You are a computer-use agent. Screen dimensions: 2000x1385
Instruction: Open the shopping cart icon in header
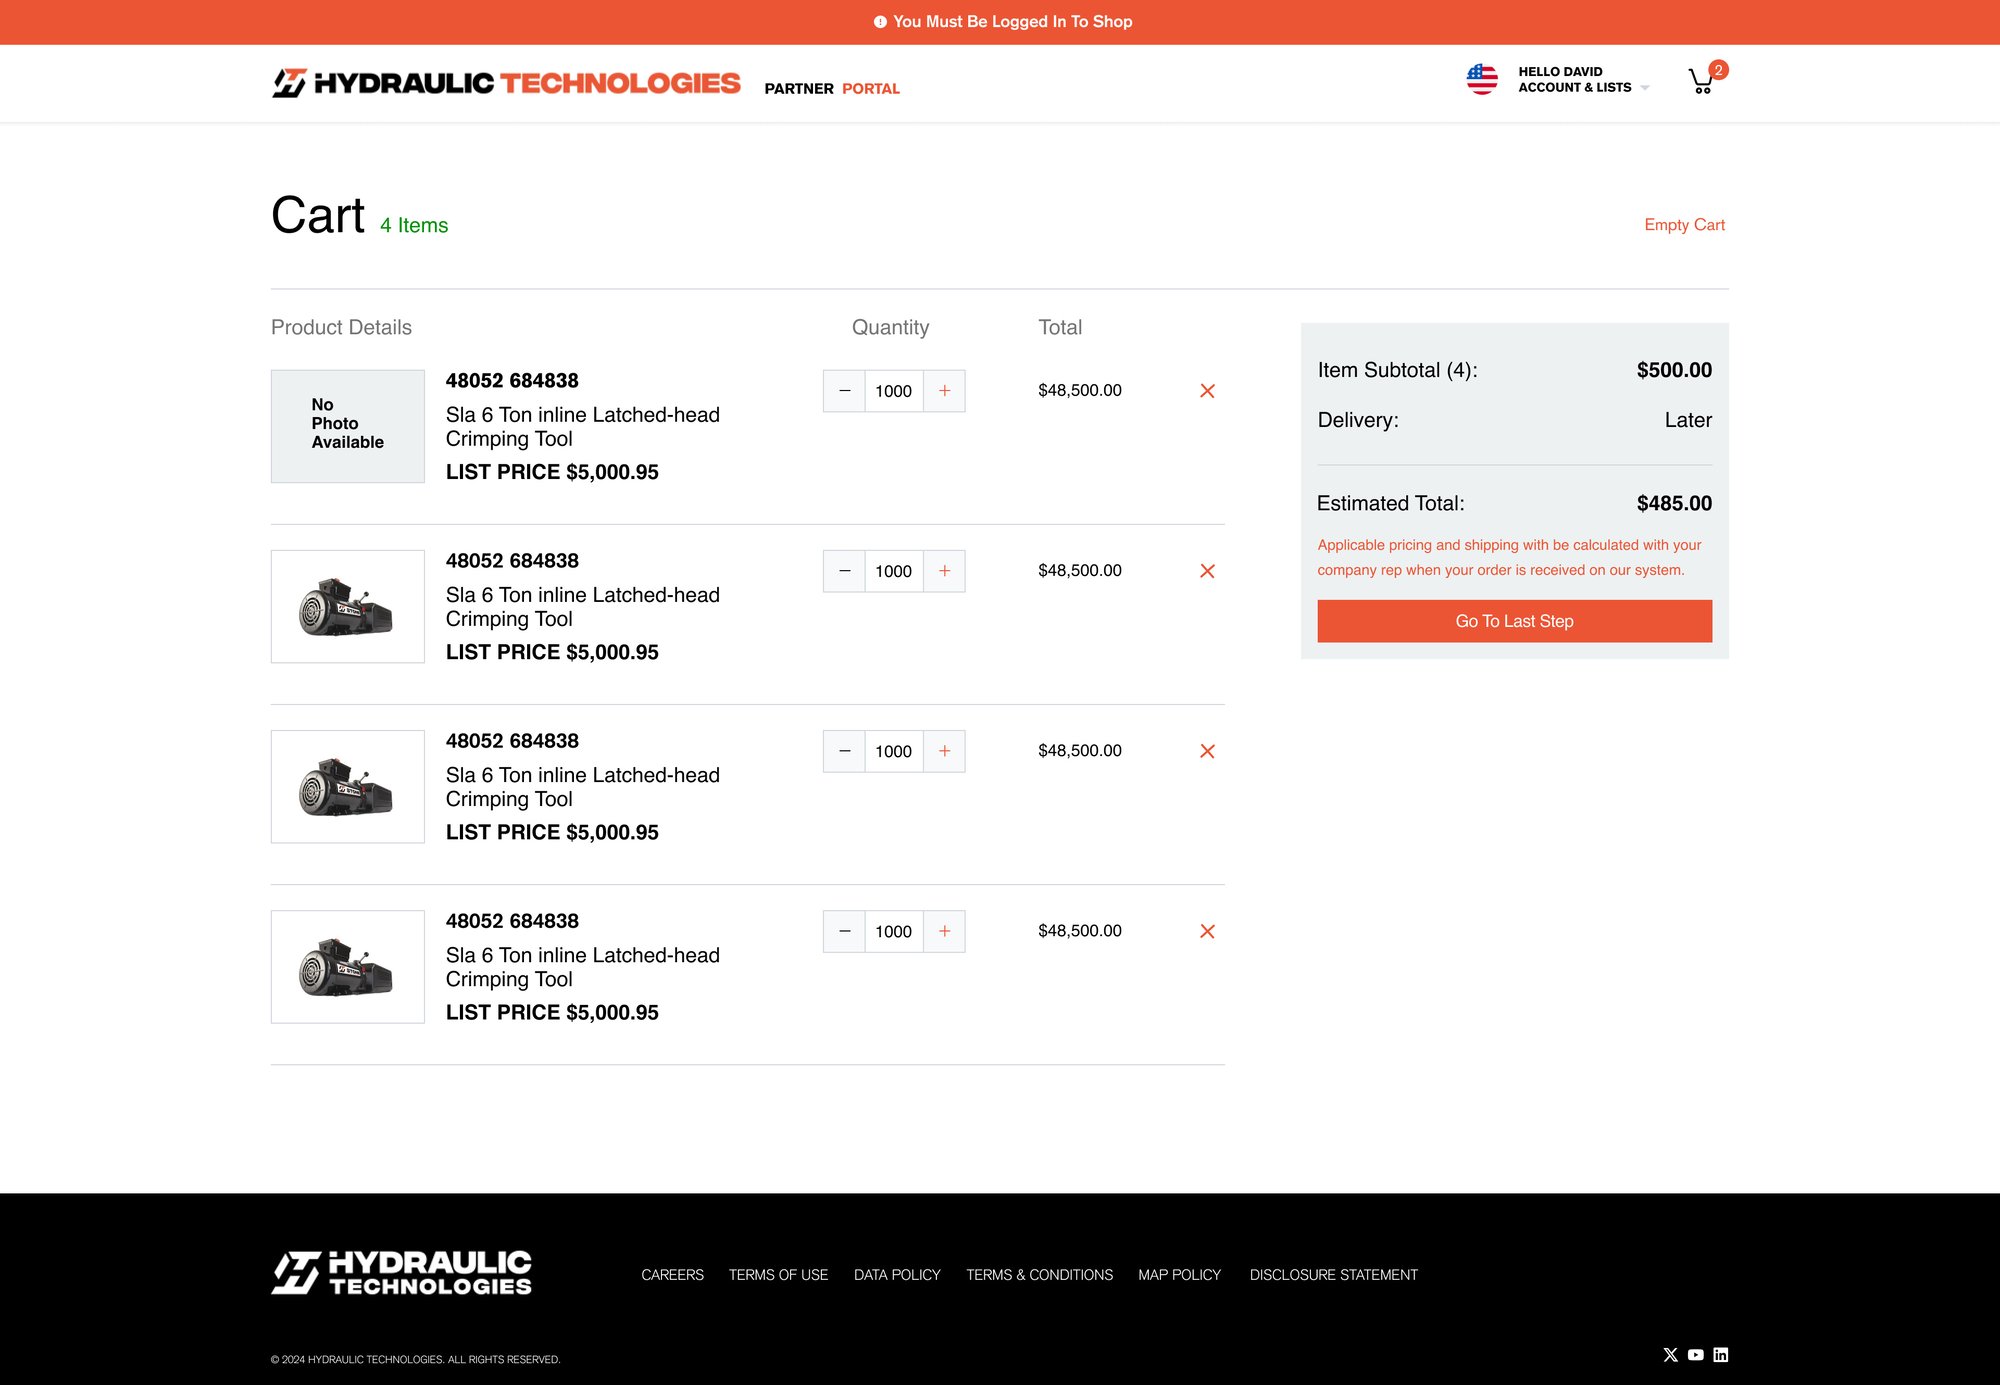coord(1701,81)
